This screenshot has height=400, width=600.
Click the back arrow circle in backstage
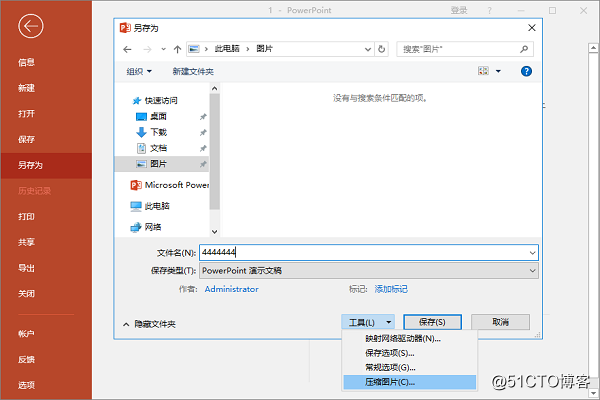(x=31, y=26)
